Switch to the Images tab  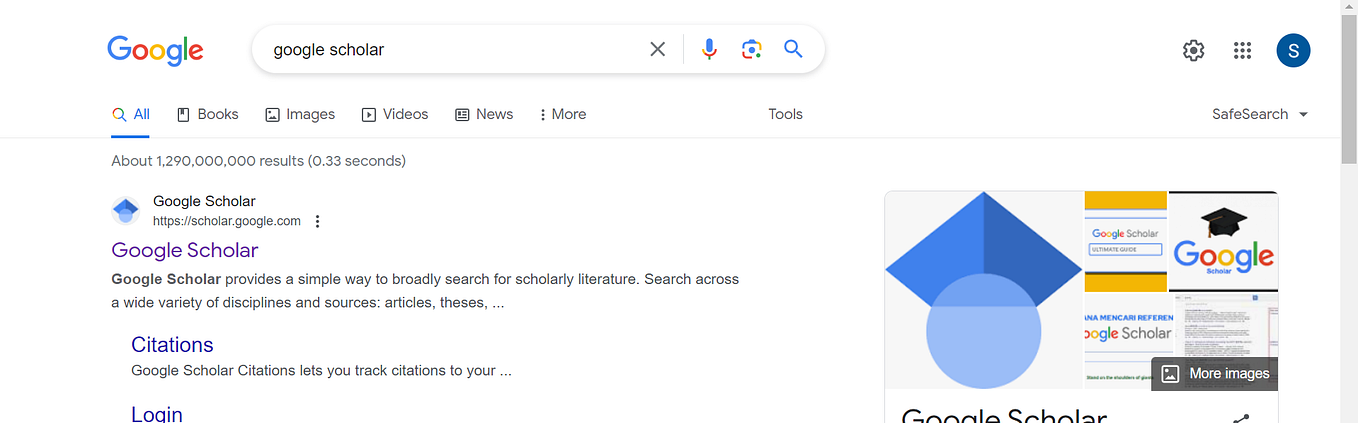[x=300, y=114]
